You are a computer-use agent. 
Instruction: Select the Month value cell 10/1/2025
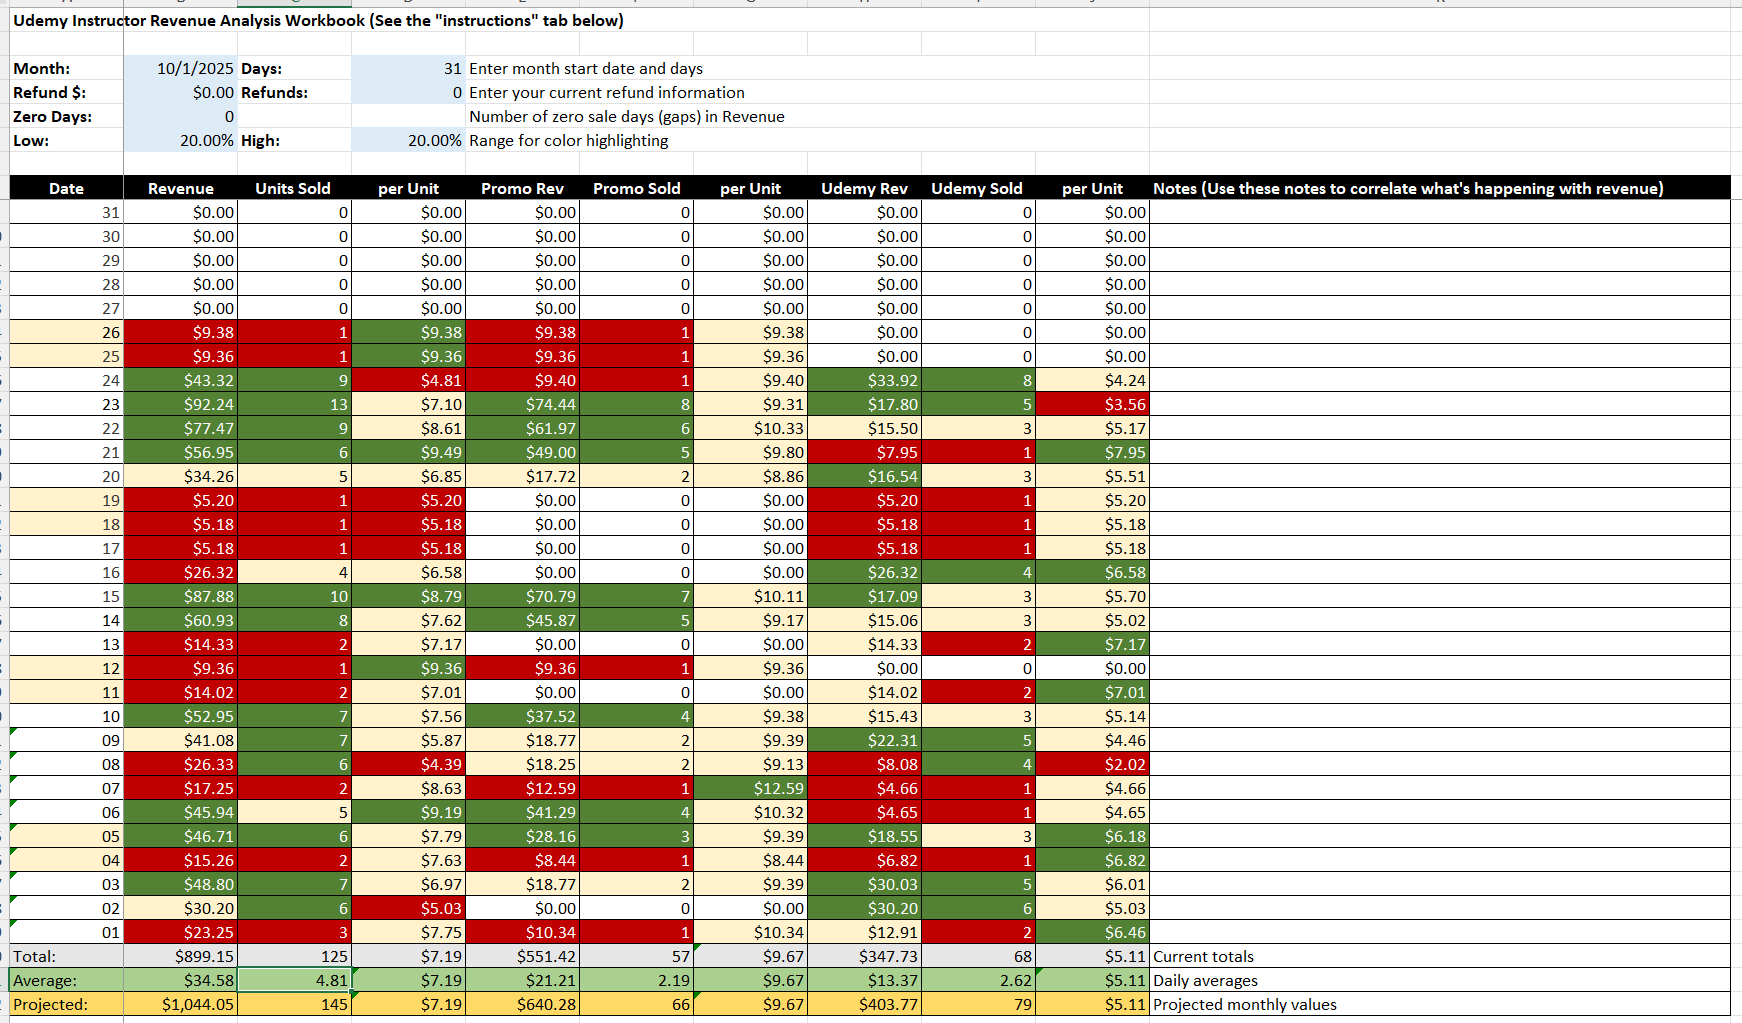click(180, 68)
